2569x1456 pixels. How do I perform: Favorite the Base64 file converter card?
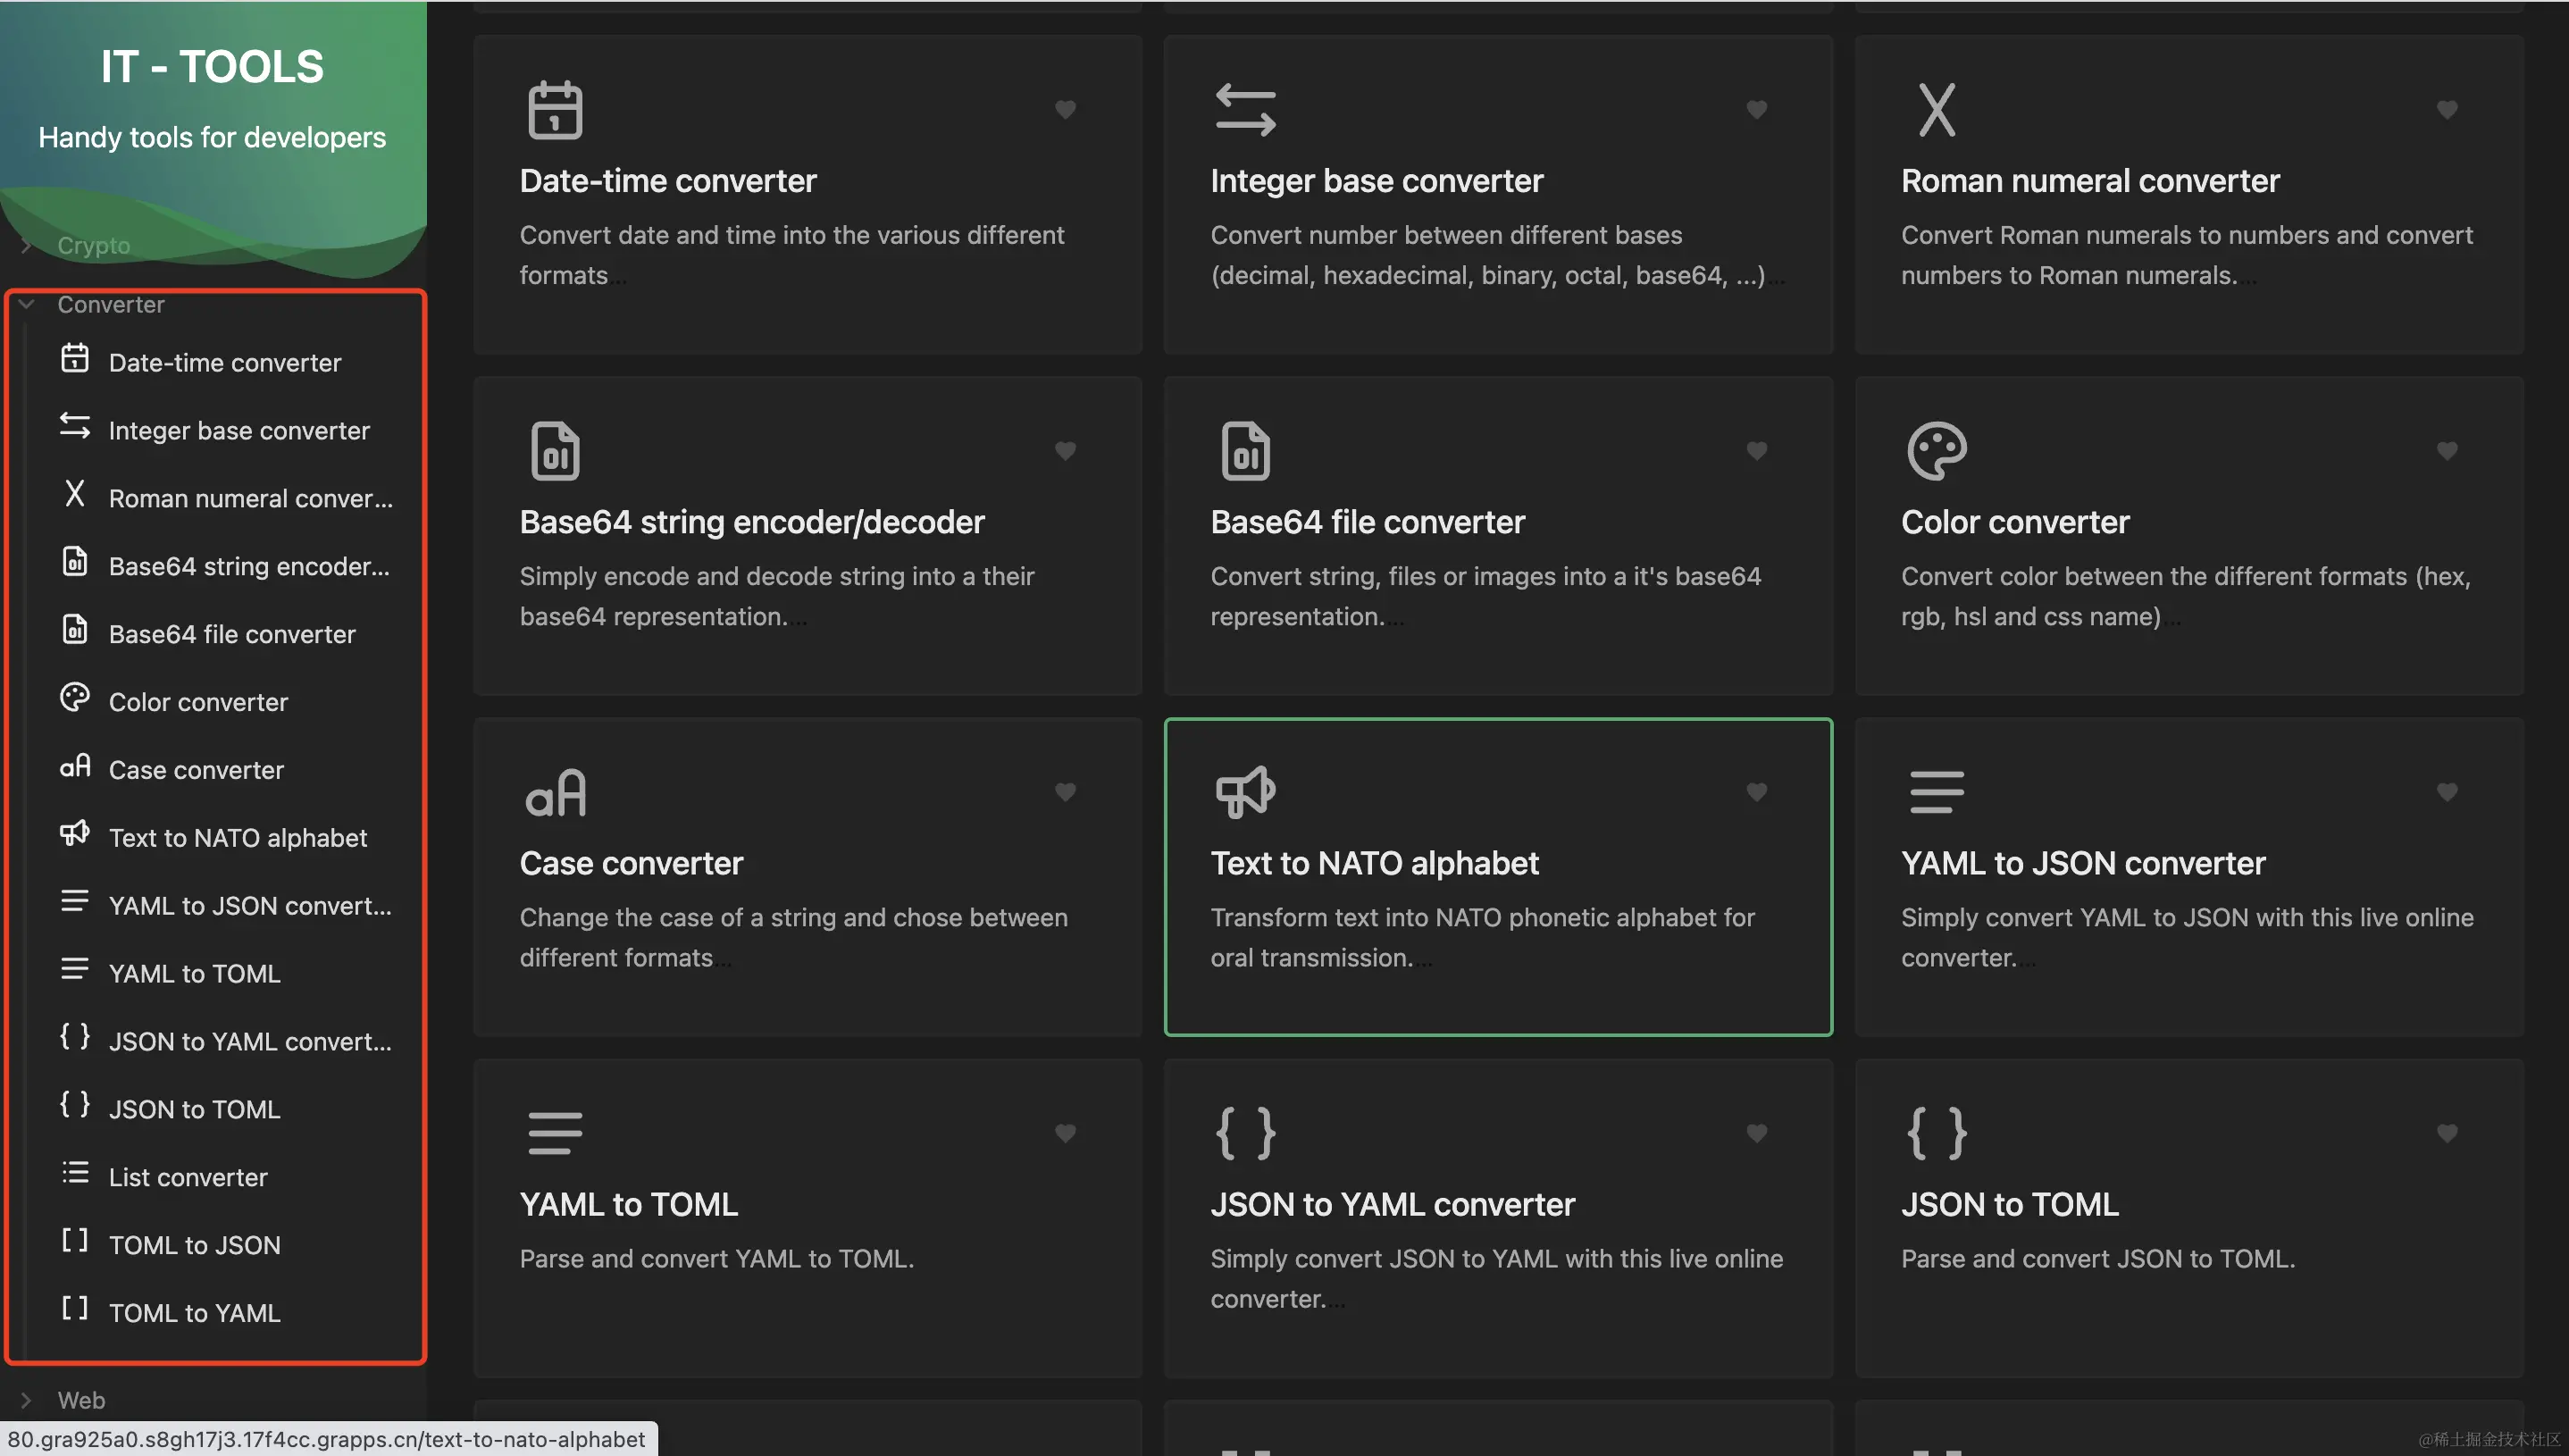pyautogui.click(x=1757, y=451)
